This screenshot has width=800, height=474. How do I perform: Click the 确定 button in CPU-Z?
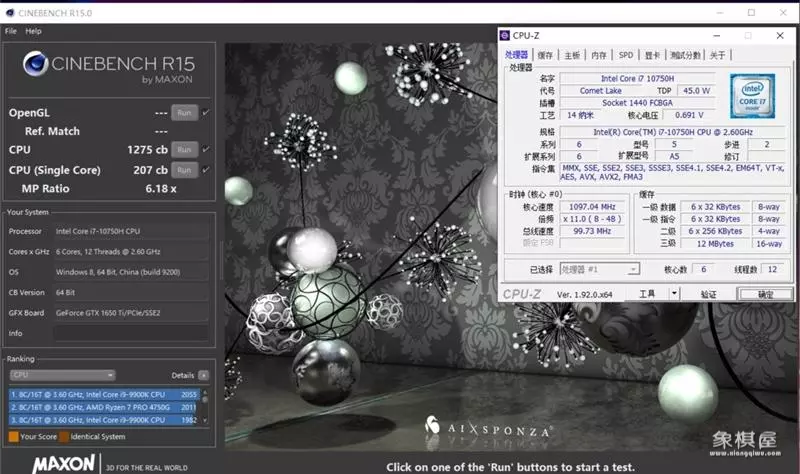(765, 294)
